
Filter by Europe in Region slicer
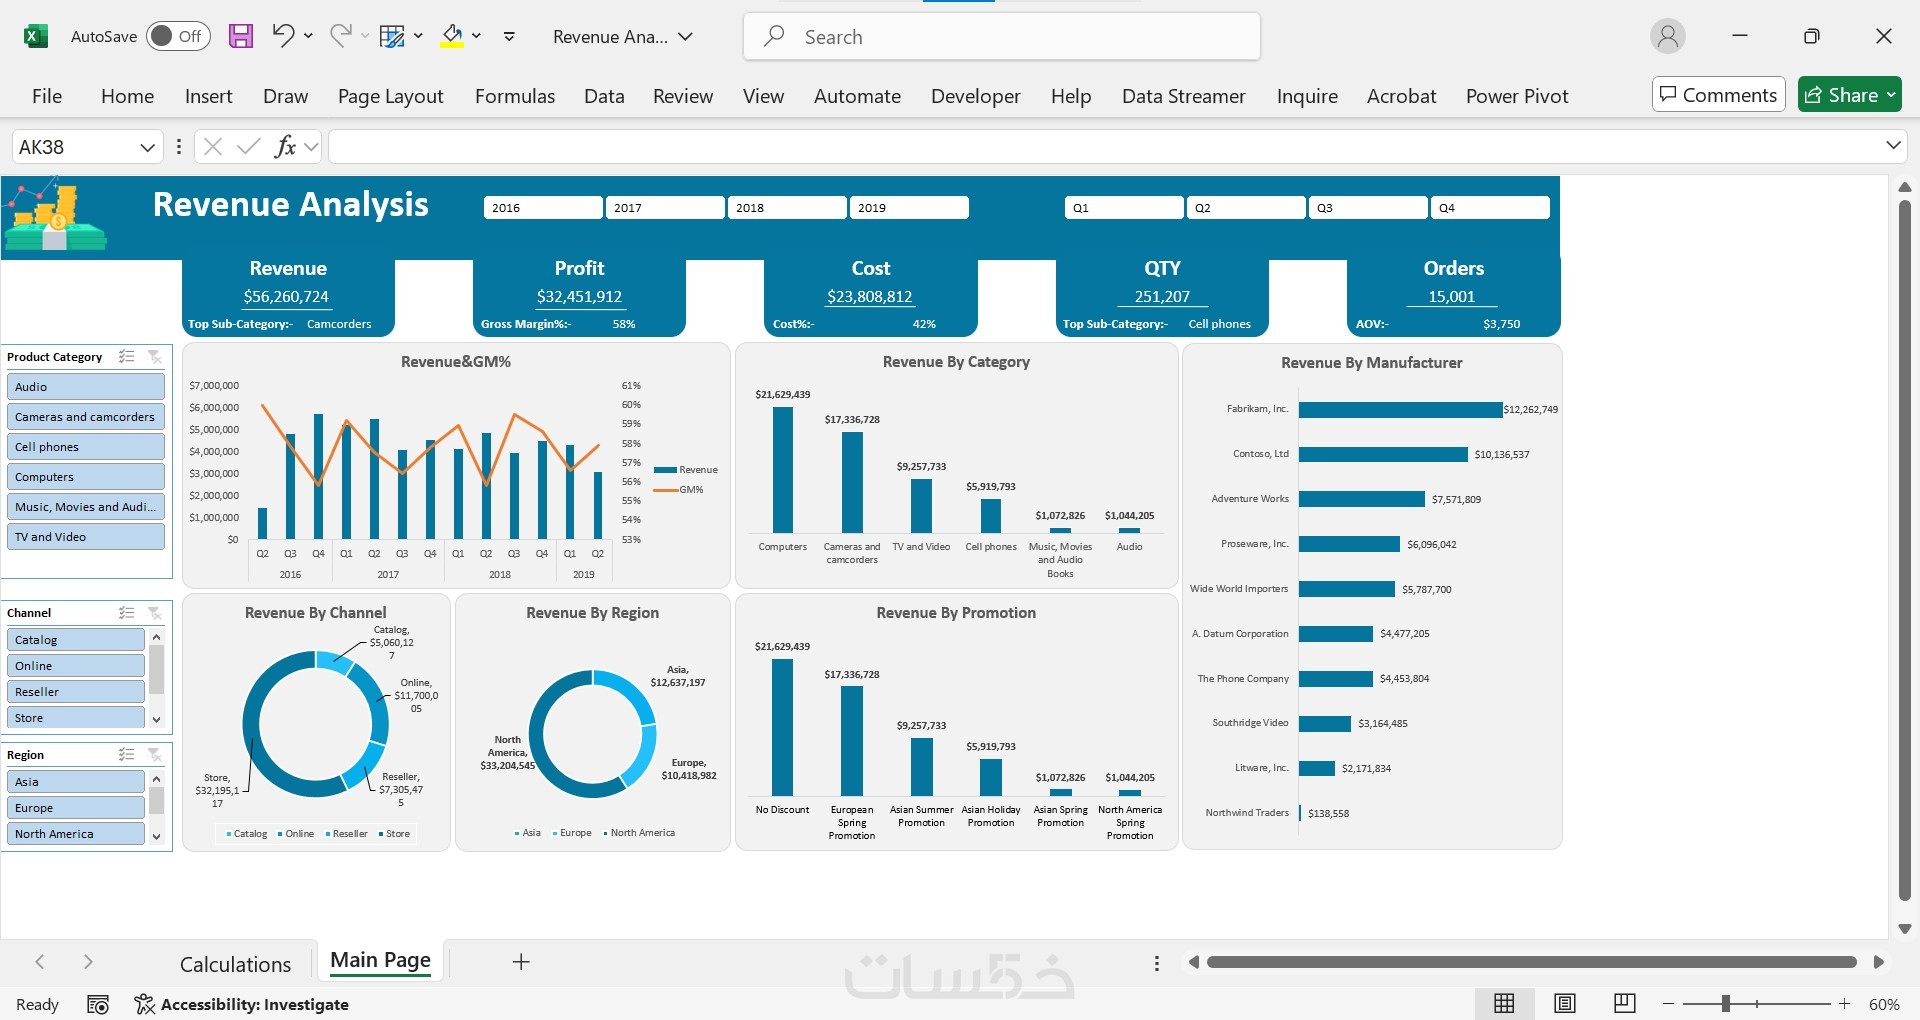[76, 808]
